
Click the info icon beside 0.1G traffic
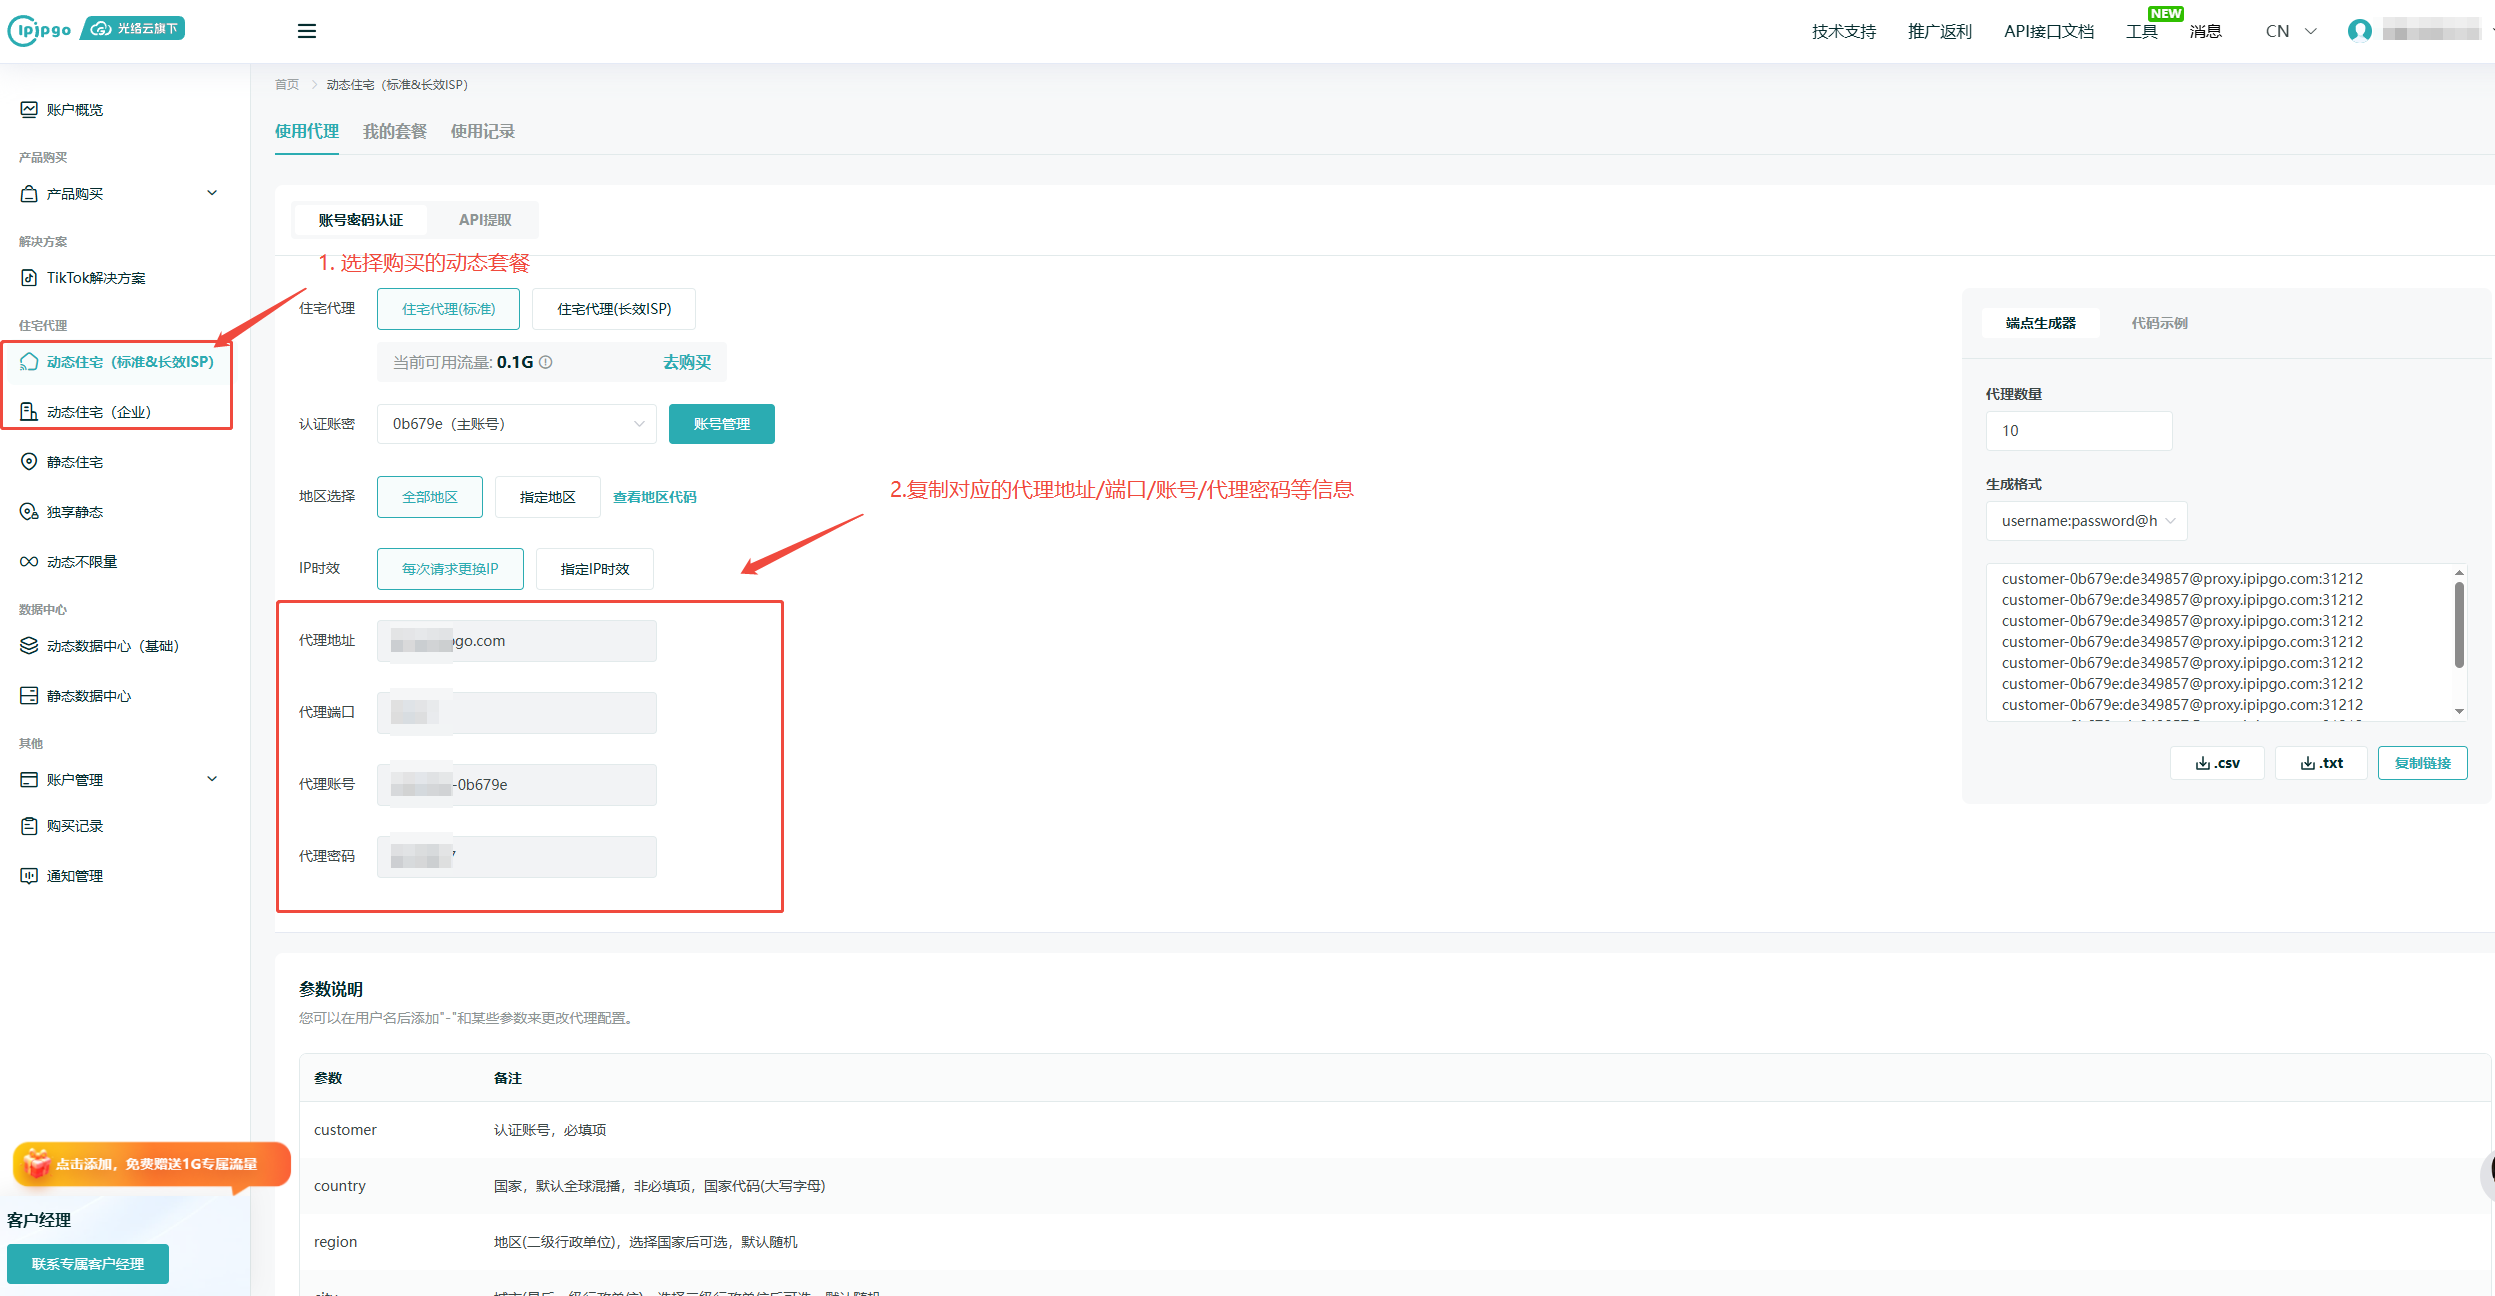coord(546,362)
